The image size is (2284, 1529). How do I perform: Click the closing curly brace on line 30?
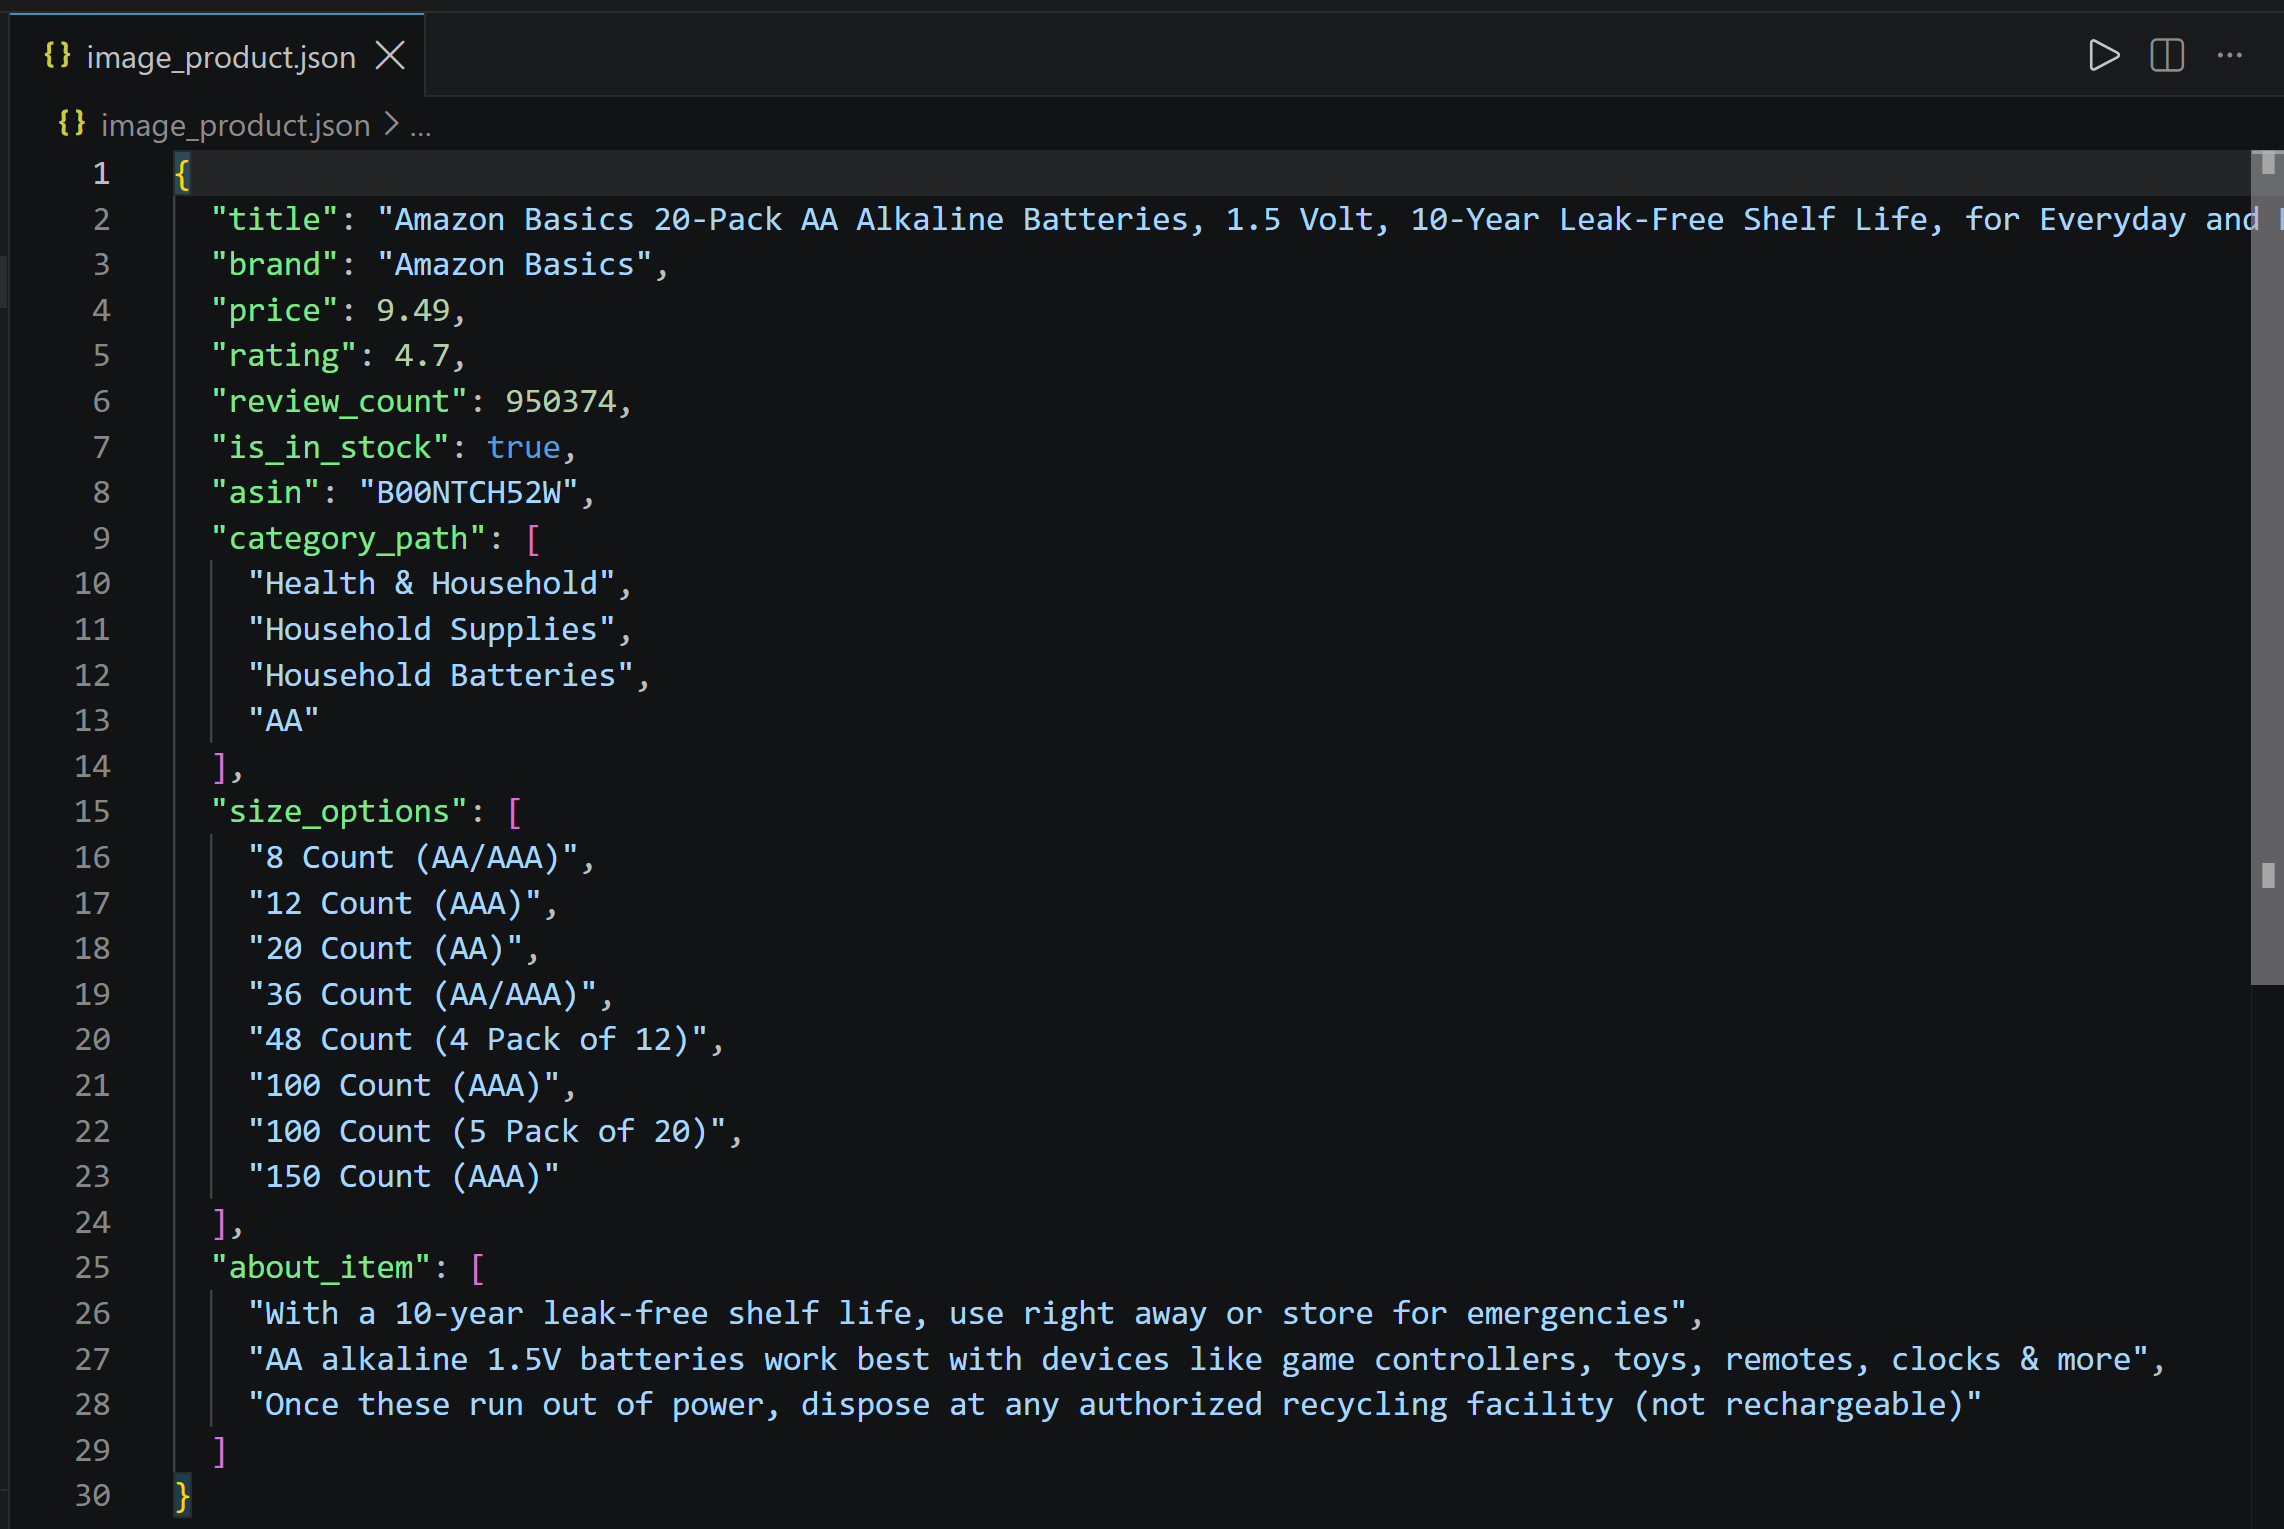[x=182, y=1496]
